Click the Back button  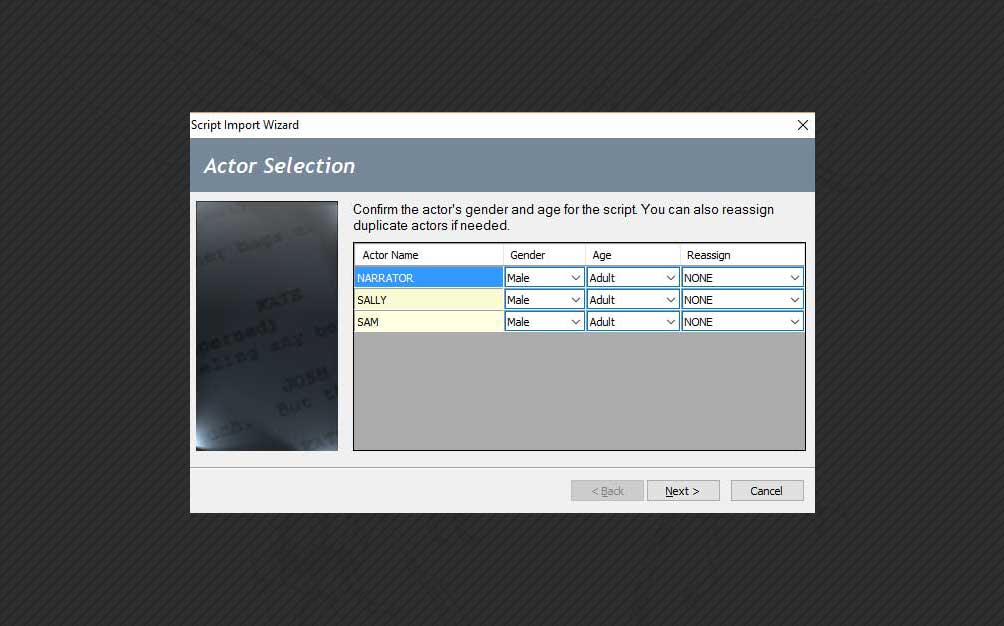coord(607,490)
